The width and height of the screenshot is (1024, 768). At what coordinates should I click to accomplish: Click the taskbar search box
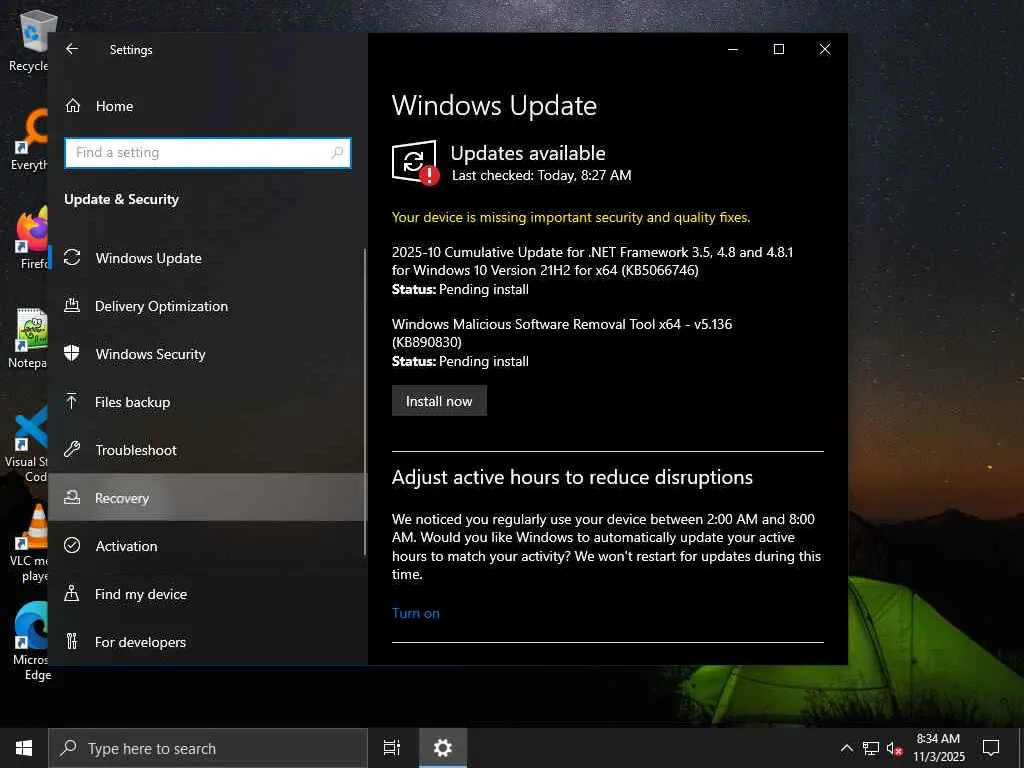tap(208, 748)
